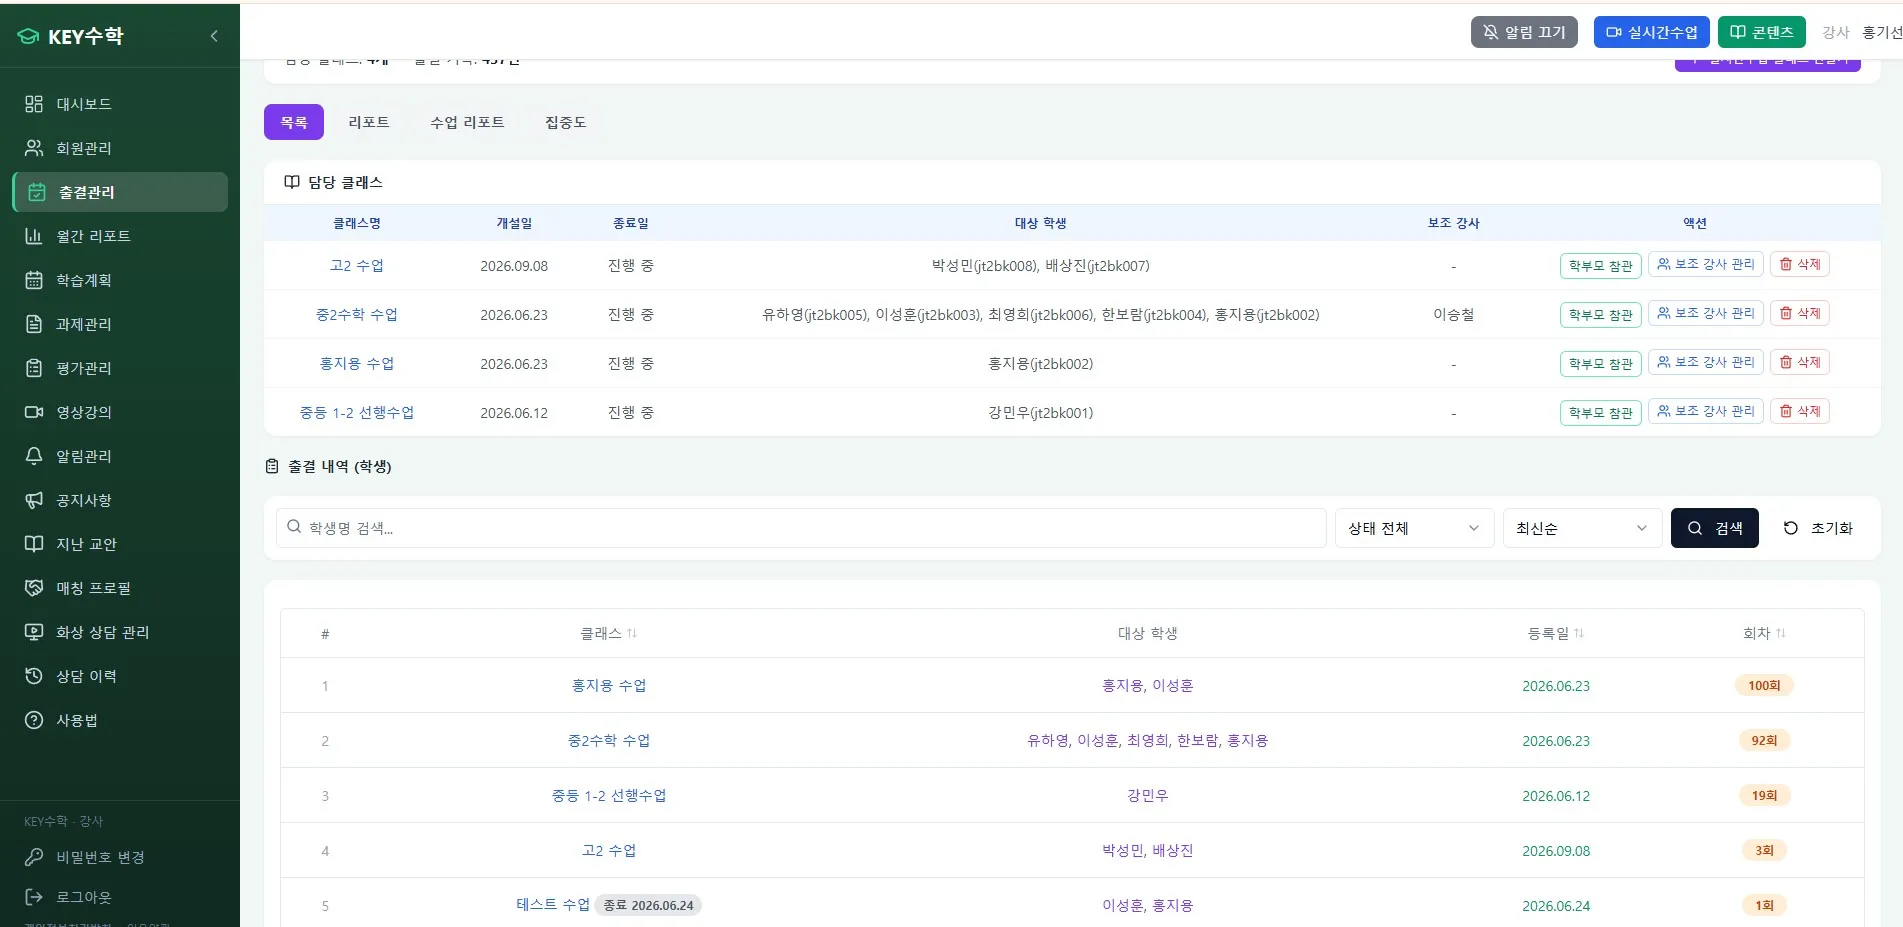The width and height of the screenshot is (1903, 927).
Task: Click the 종료 2026.06.24 badge
Action: coord(648,906)
